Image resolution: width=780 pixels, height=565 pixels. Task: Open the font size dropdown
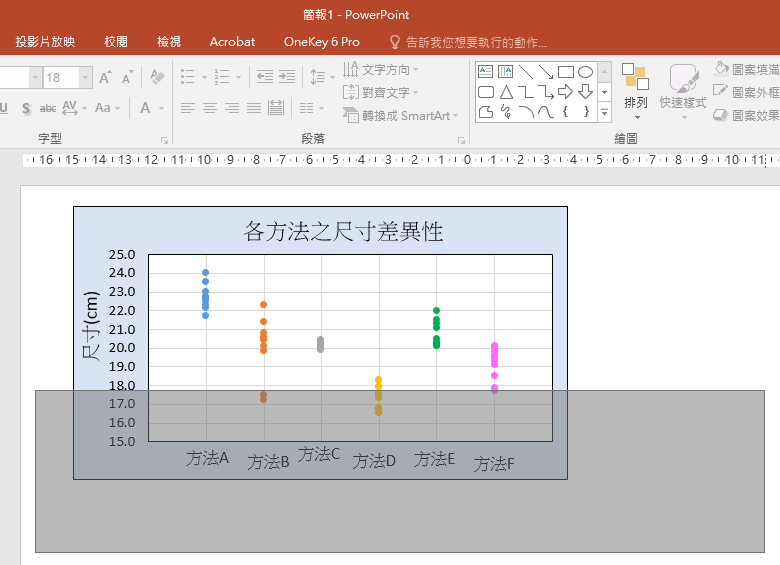pos(86,77)
